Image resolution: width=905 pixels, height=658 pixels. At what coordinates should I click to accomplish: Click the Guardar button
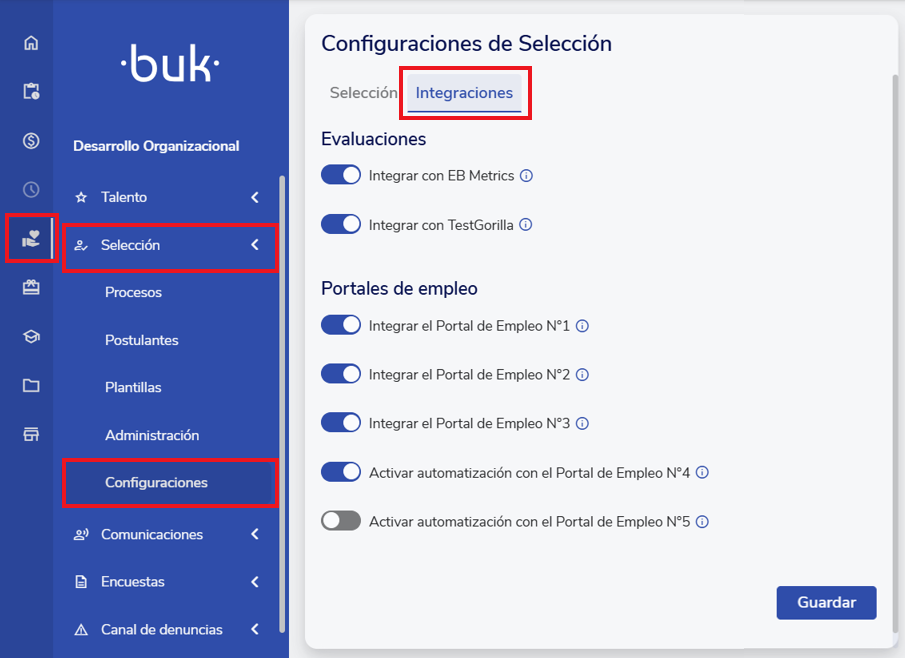point(826,603)
